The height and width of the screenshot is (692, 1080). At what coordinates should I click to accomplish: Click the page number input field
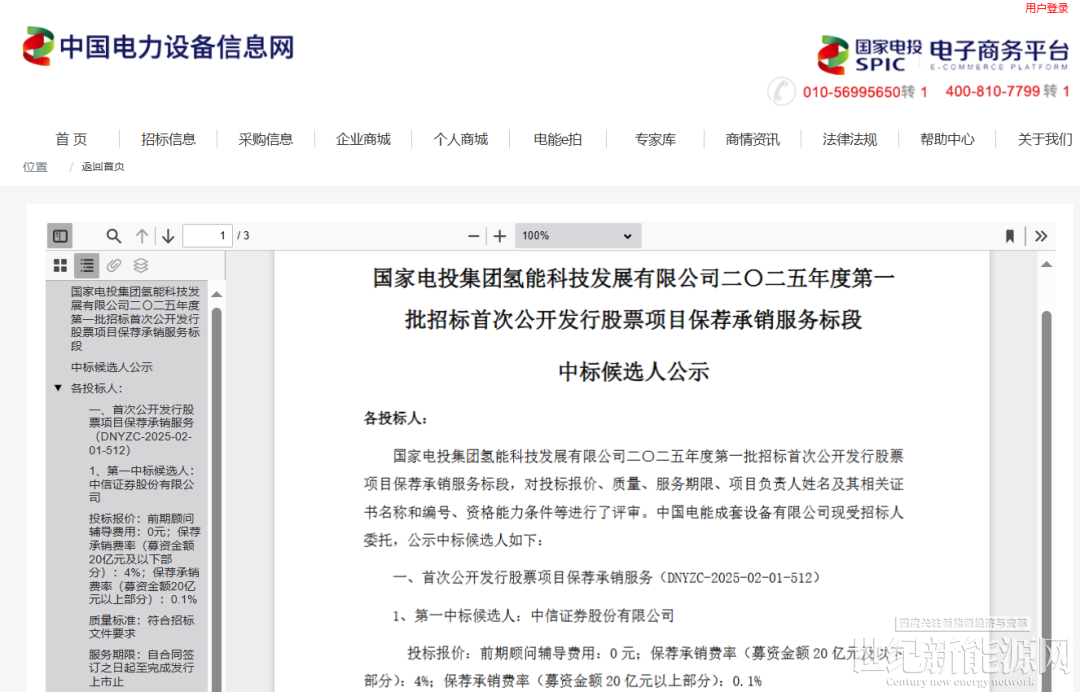(x=207, y=235)
